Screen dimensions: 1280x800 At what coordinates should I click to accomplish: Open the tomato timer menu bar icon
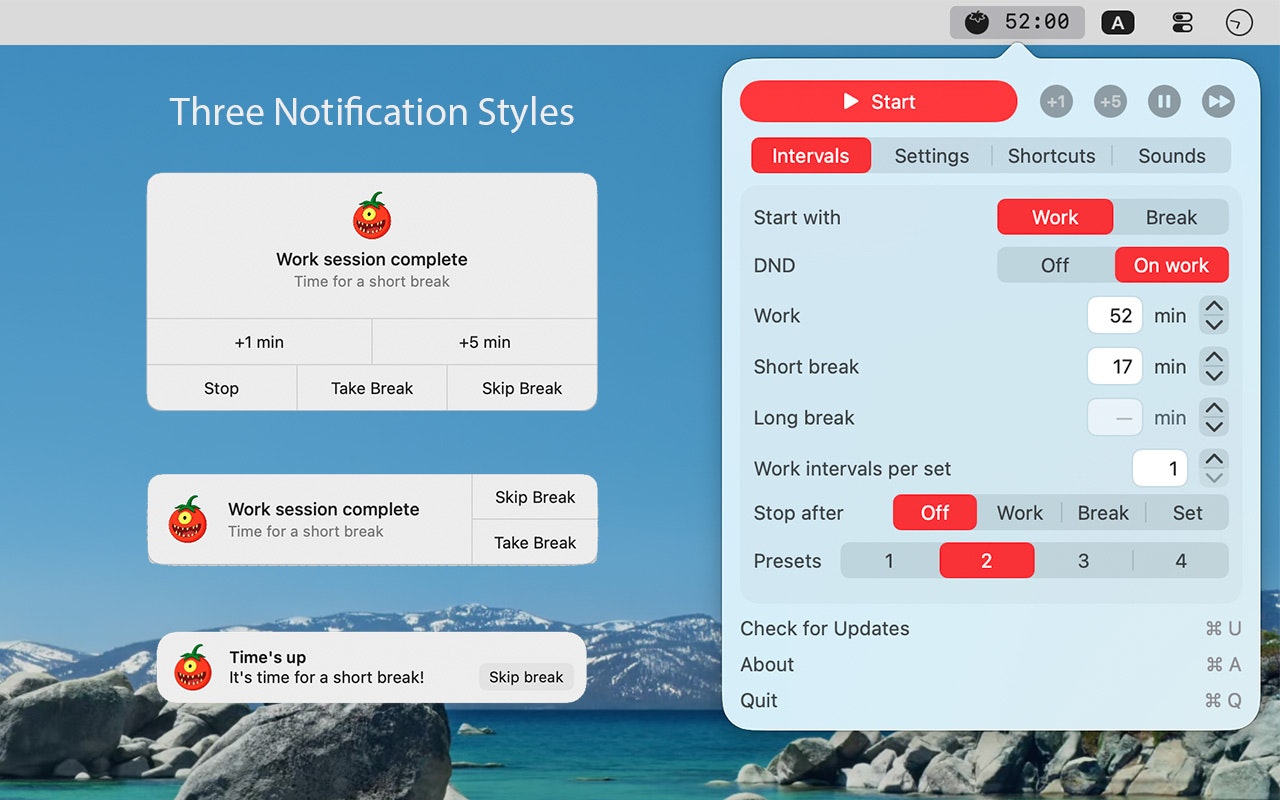coord(1017,21)
